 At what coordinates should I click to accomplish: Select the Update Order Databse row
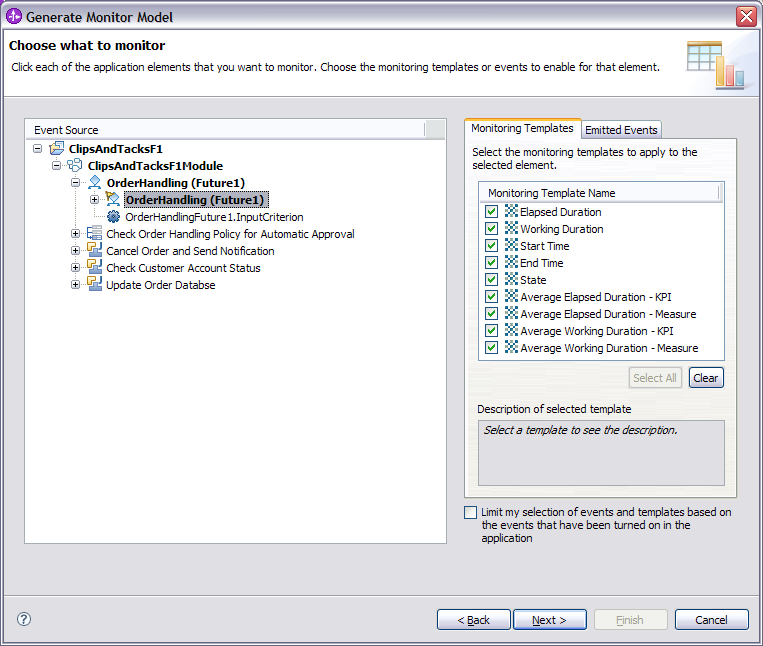click(x=161, y=285)
